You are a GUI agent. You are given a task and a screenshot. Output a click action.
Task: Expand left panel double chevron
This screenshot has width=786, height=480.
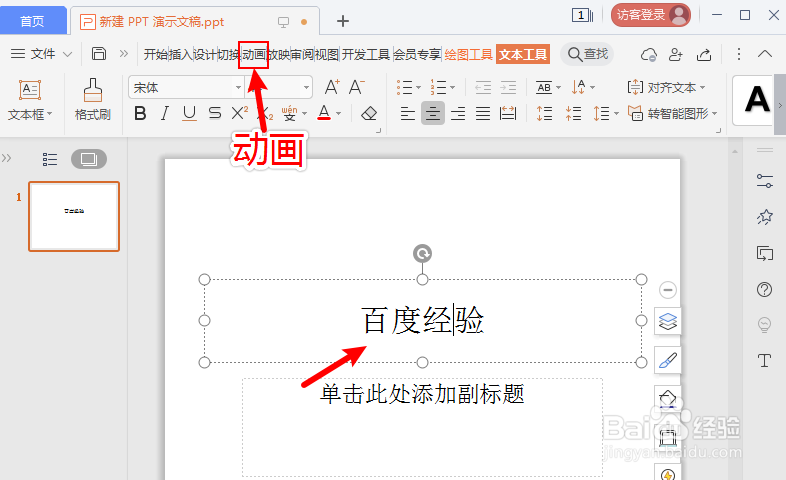click(6, 158)
